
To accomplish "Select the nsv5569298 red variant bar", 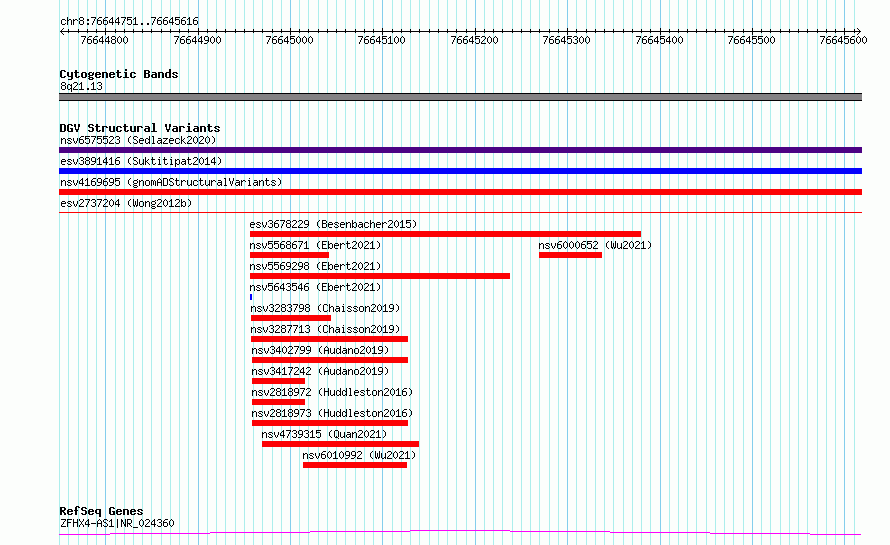I will [x=380, y=276].
